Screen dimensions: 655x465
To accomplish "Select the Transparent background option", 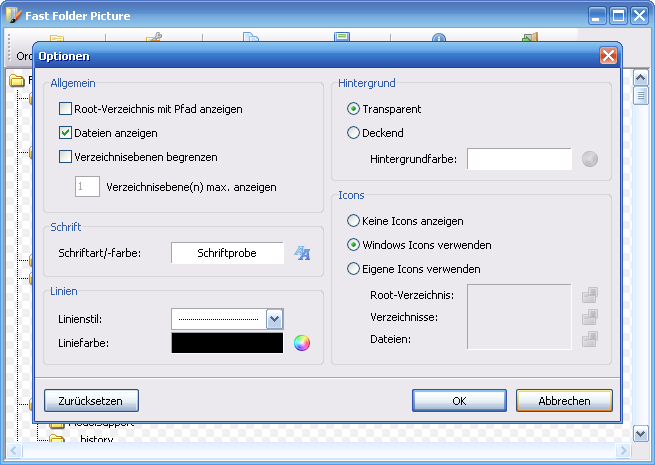I will click(353, 109).
